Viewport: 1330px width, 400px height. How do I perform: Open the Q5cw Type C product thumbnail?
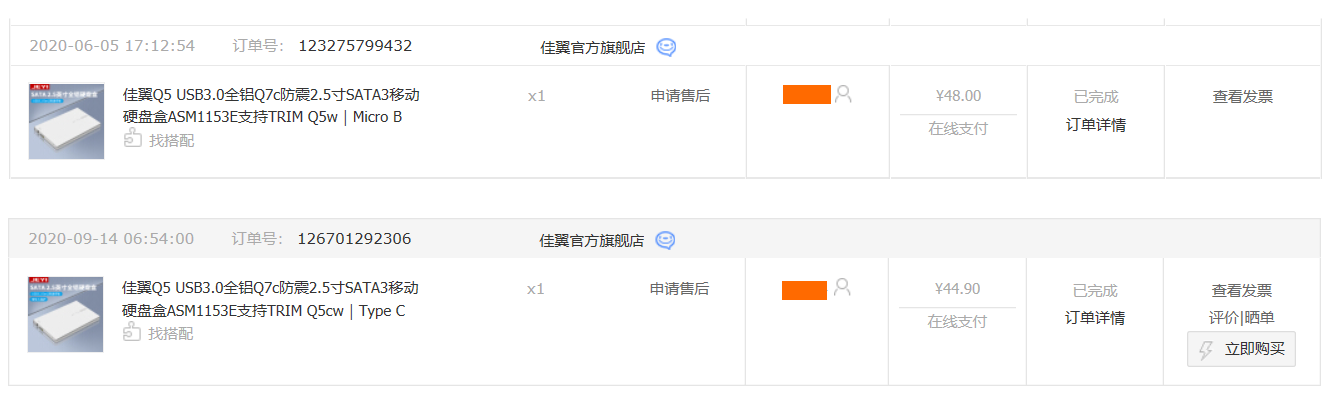pyautogui.click(x=67, y=314)
